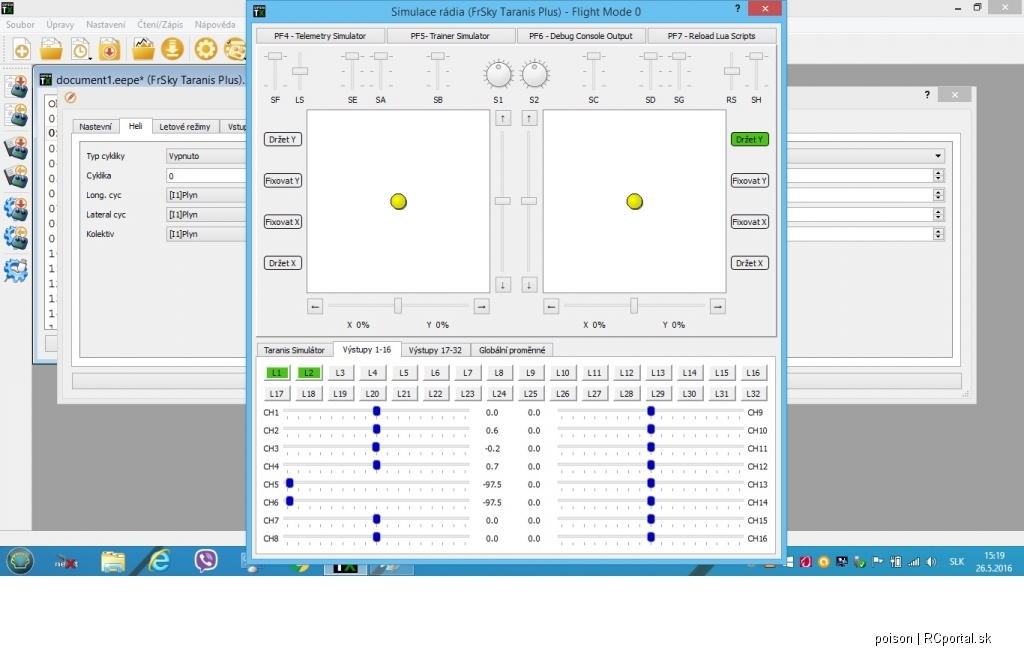Toggle logical switch L1
Viewport: 1024px width, 648px height.
277,373
